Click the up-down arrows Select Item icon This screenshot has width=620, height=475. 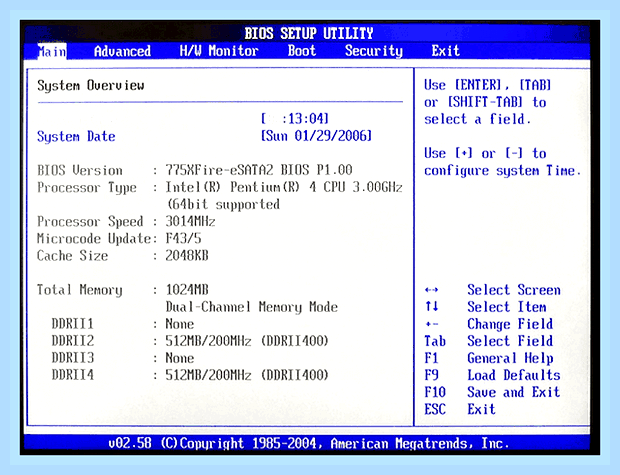pos(431,307)
